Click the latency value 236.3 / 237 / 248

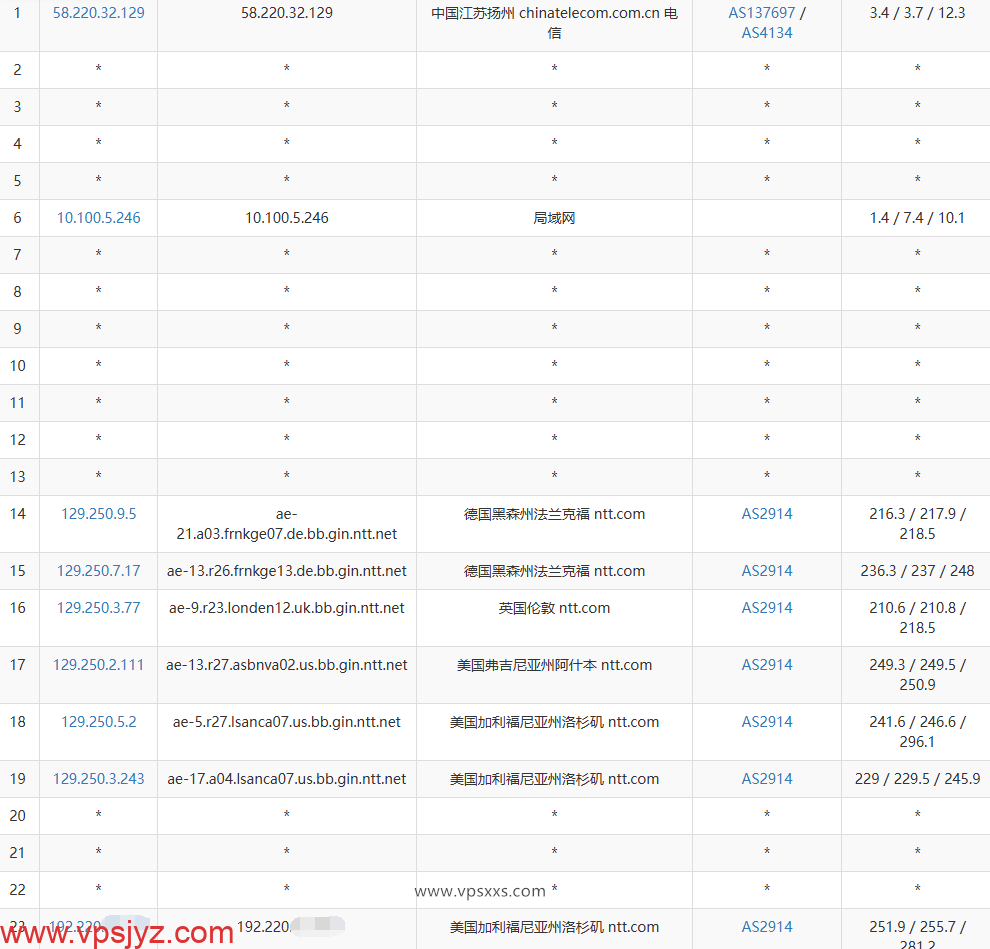(x=917, y=571)
